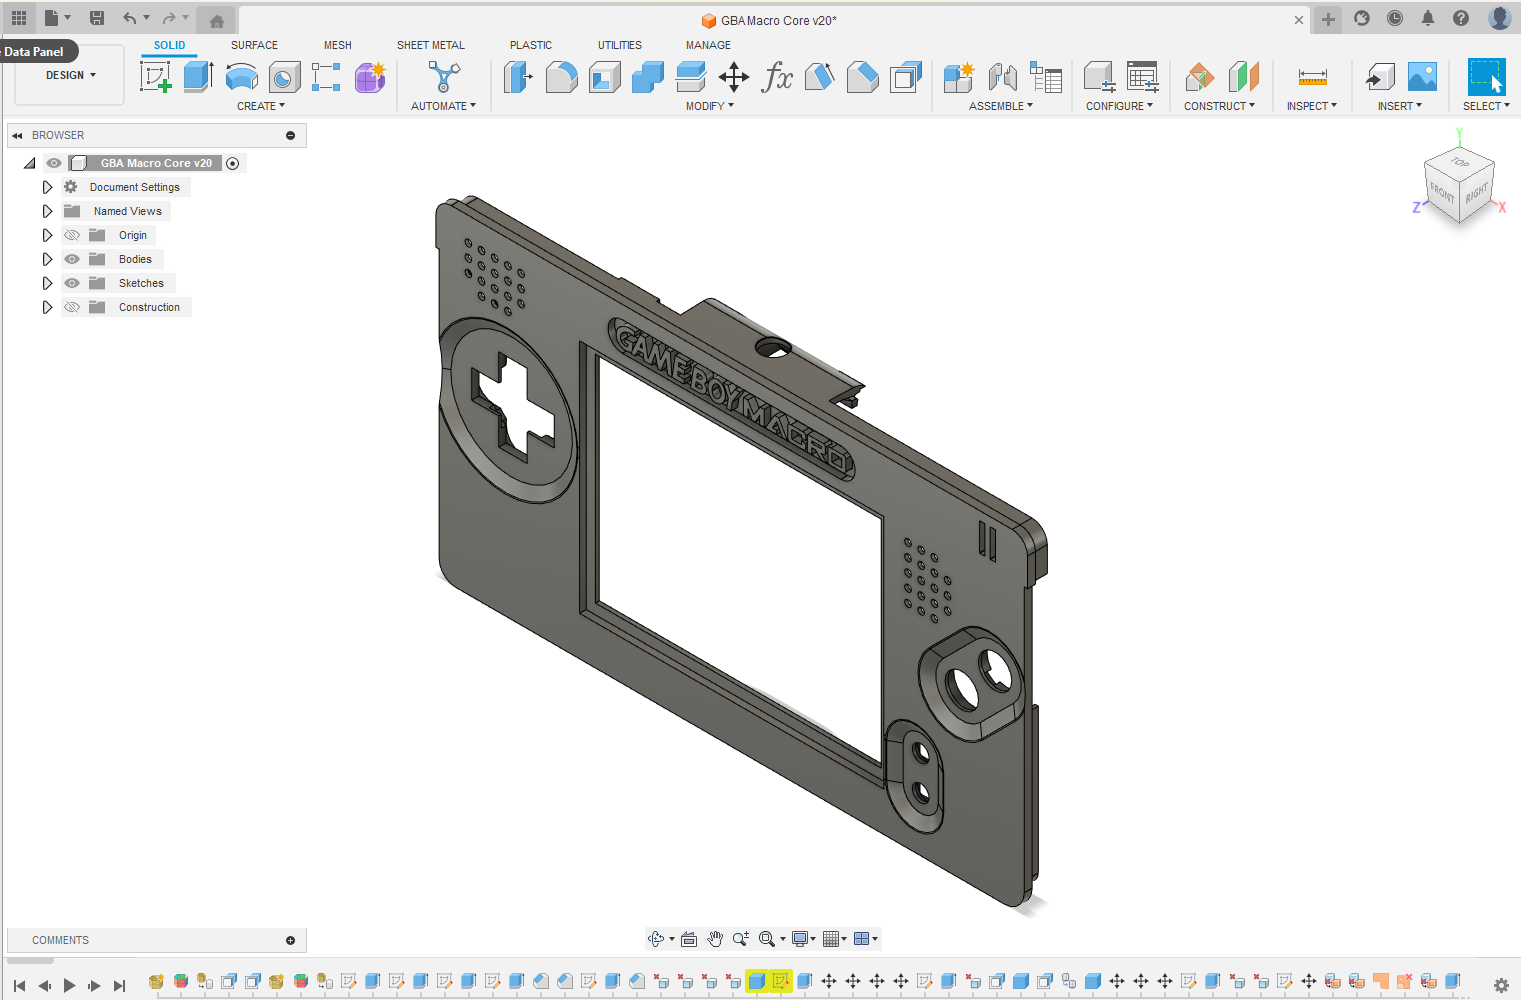
Task: Switch to the Plastic tab
Action: tap(531, 45)
